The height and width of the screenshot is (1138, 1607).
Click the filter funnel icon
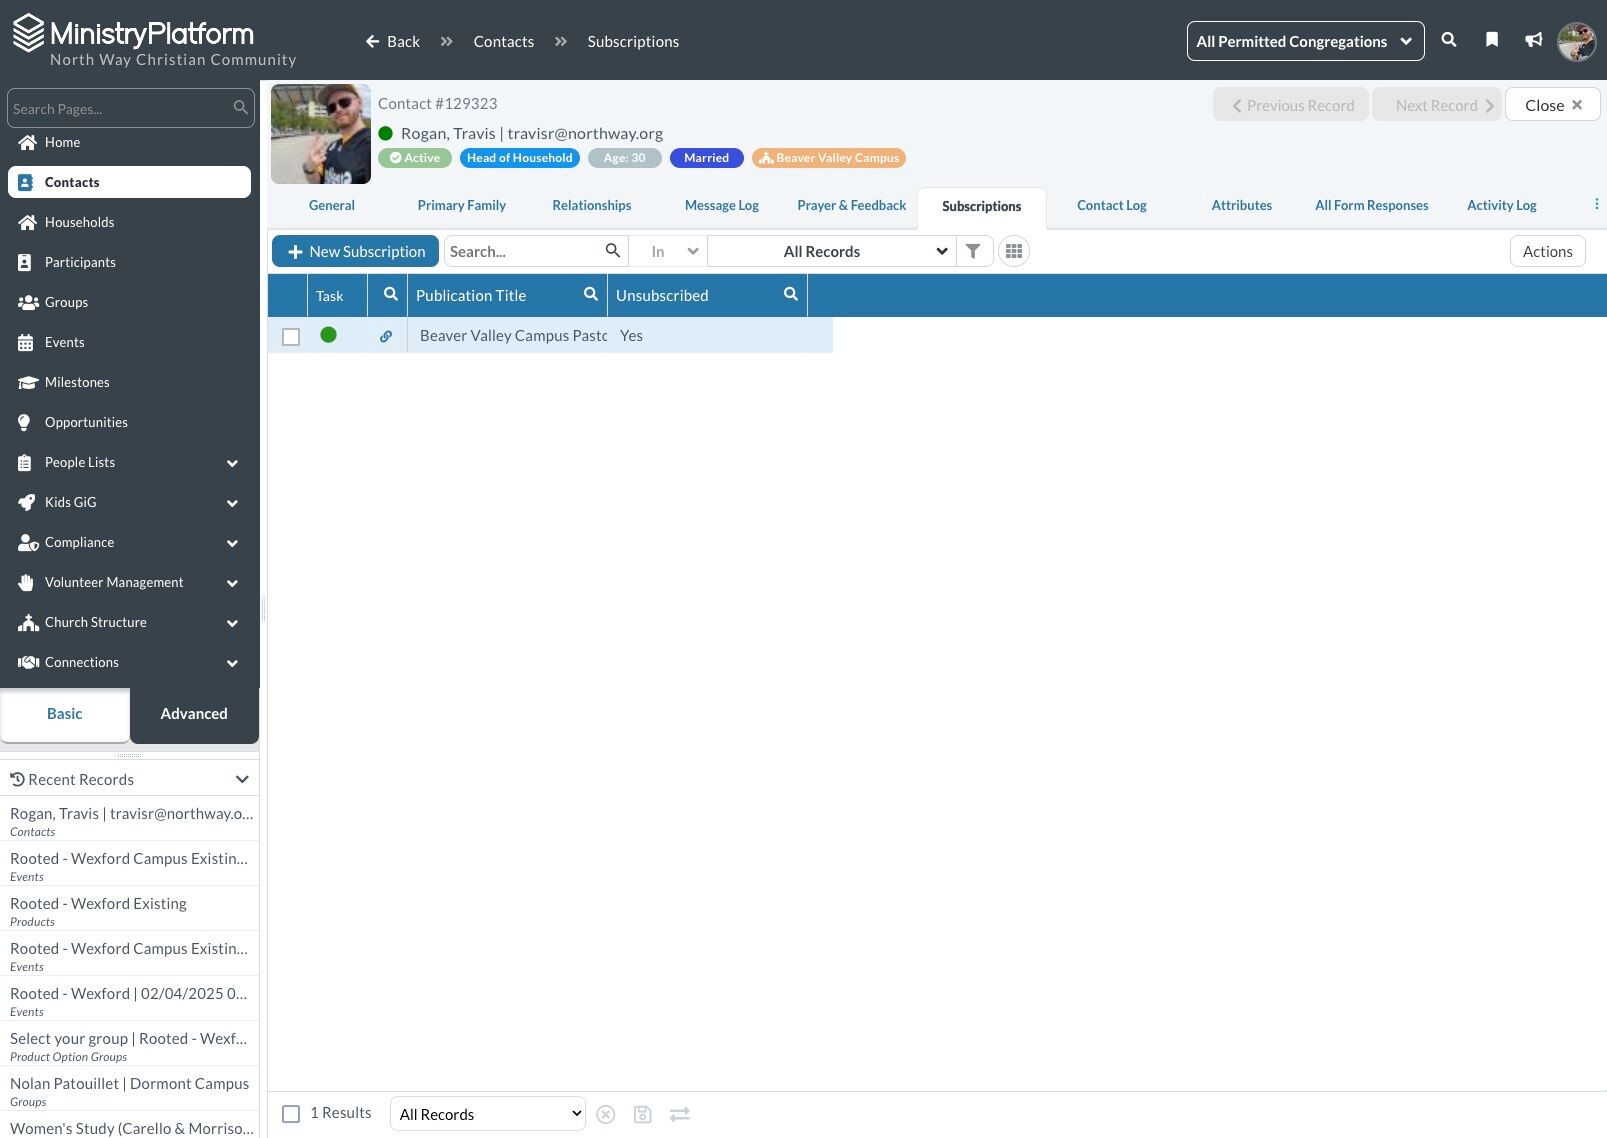pos(973,251)
